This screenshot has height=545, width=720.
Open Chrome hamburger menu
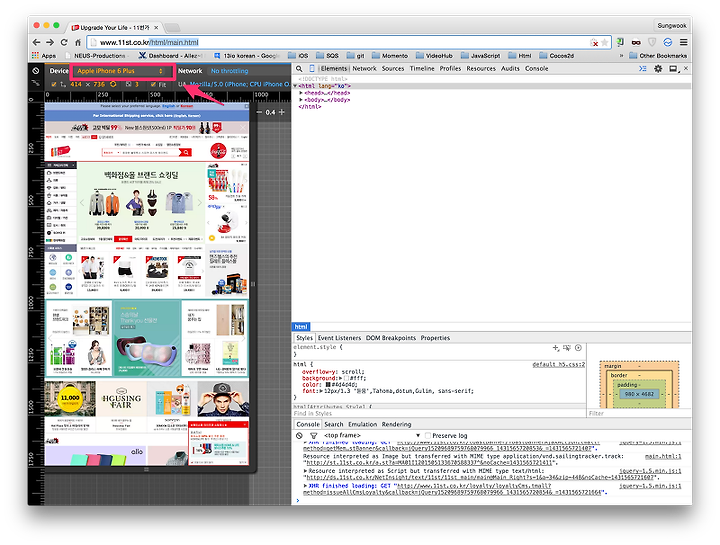tap(683, 42)
